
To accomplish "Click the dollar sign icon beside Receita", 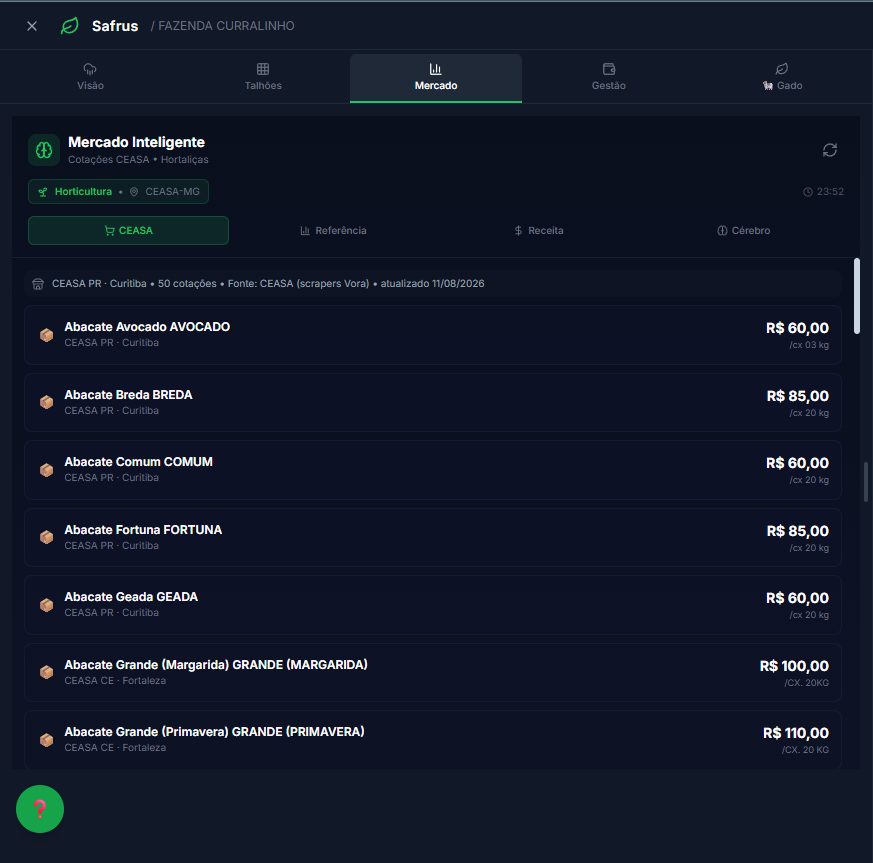I will [518, 231].
